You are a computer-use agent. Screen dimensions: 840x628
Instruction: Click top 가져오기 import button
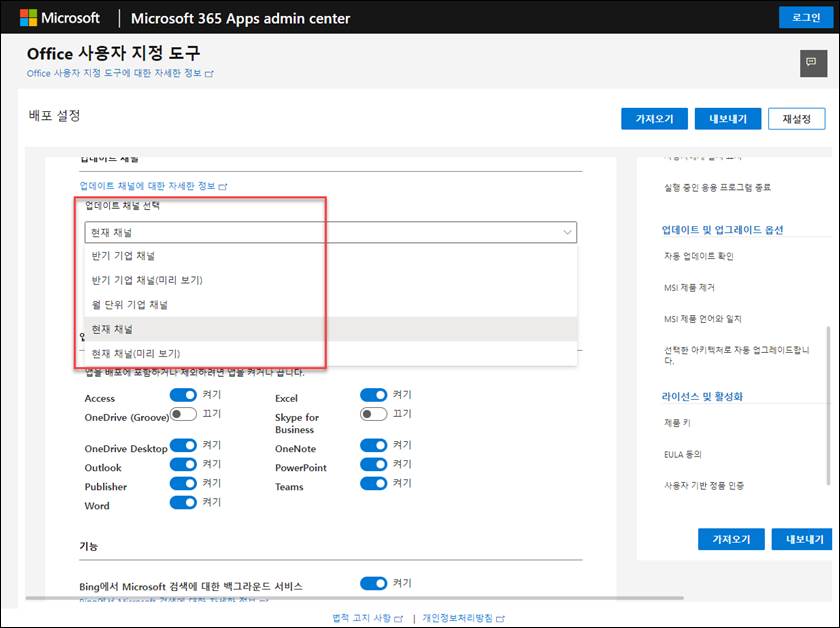[654, 118]
